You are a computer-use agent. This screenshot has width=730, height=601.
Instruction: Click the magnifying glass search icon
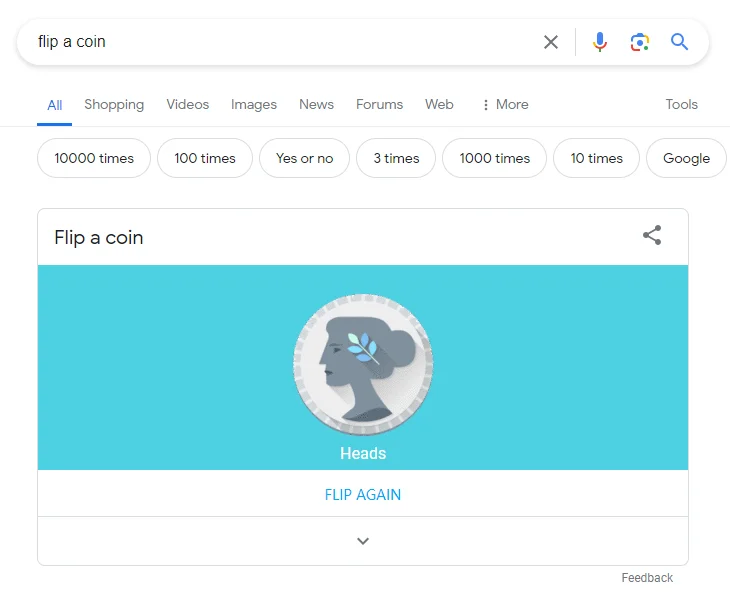680,42
